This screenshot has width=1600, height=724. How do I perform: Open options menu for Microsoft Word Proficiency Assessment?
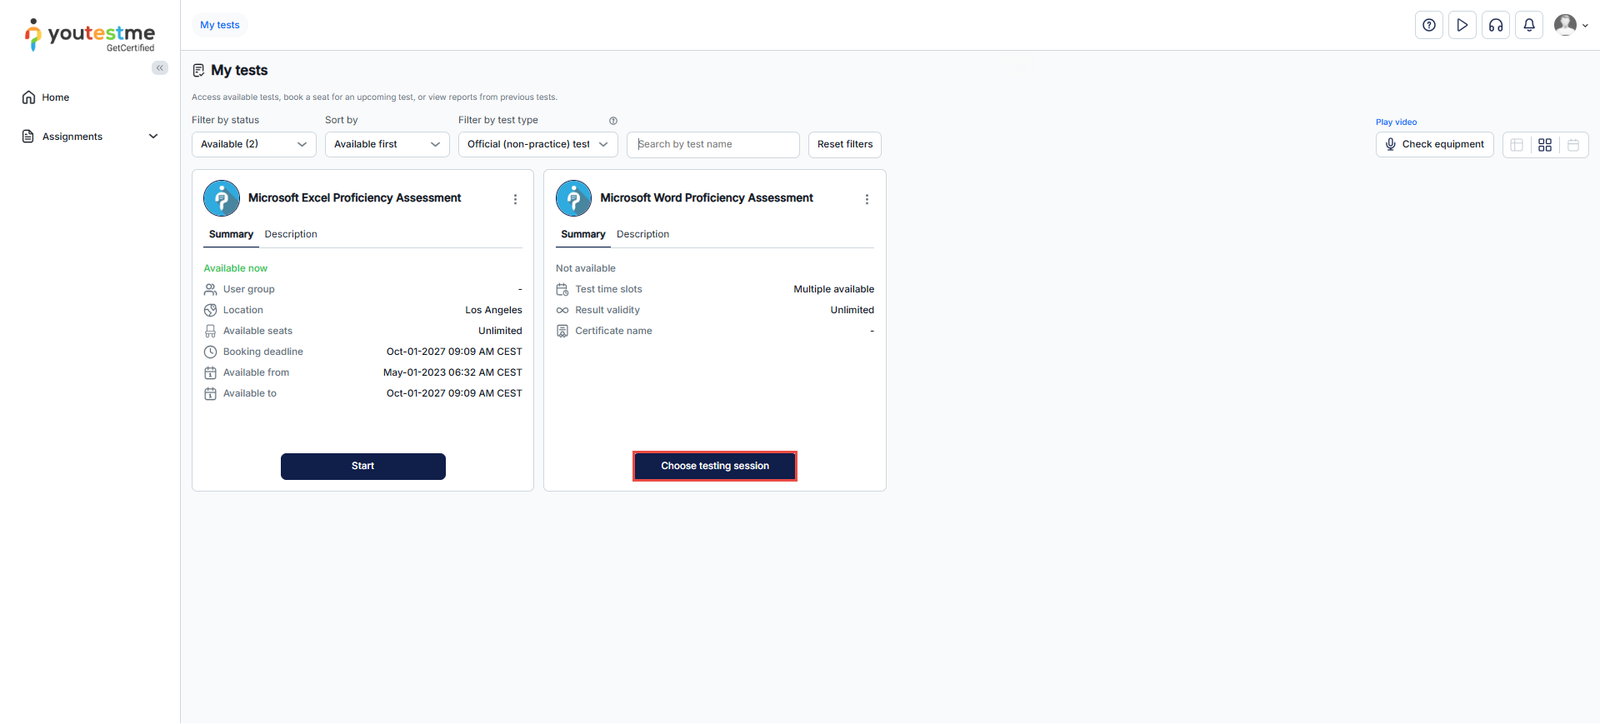tap(867, 199)
